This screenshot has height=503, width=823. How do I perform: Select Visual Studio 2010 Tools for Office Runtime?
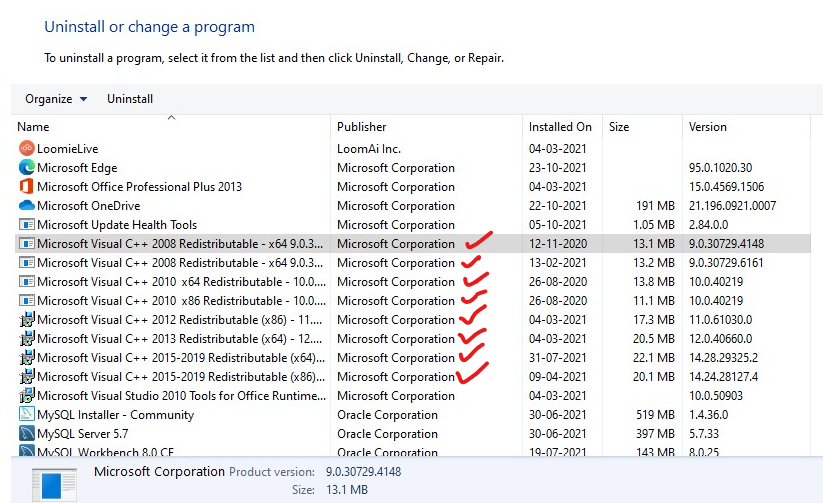coord(182,395)
